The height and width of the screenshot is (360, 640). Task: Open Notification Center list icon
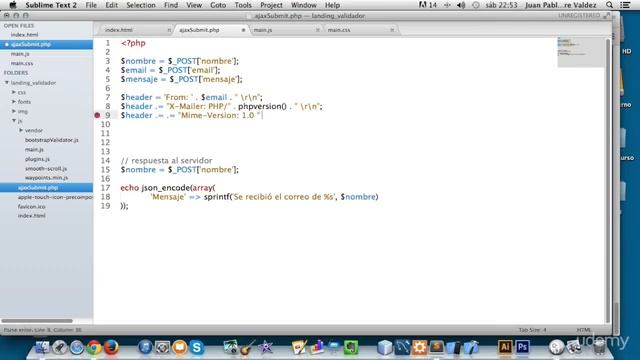pyautogui.click(x=625, y=5)
